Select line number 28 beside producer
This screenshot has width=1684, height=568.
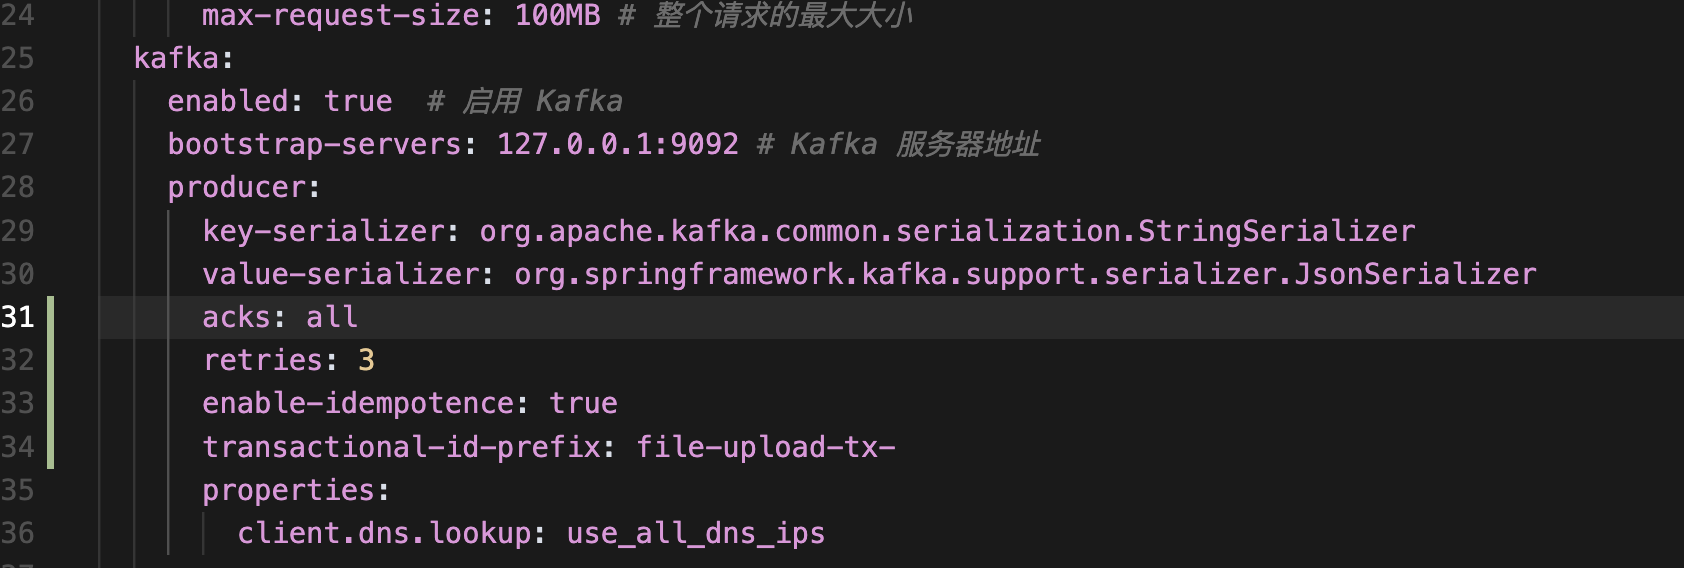click(18, 187)
